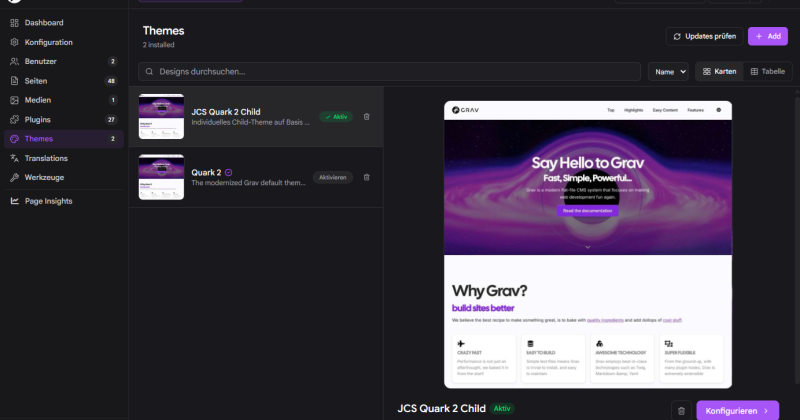This screenshot has width=800, height=420.
Task: Select Themes in the sidebar
Action: coord(64,139)
